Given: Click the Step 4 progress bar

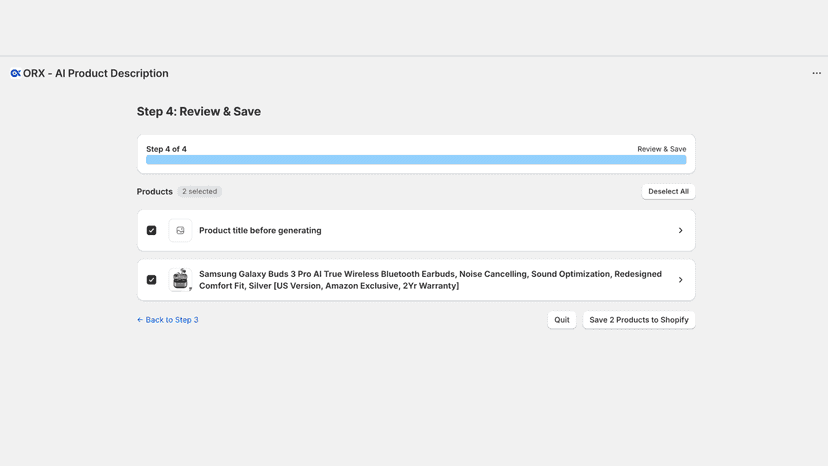Looking at the screenshot, I should tap(416, 160).
